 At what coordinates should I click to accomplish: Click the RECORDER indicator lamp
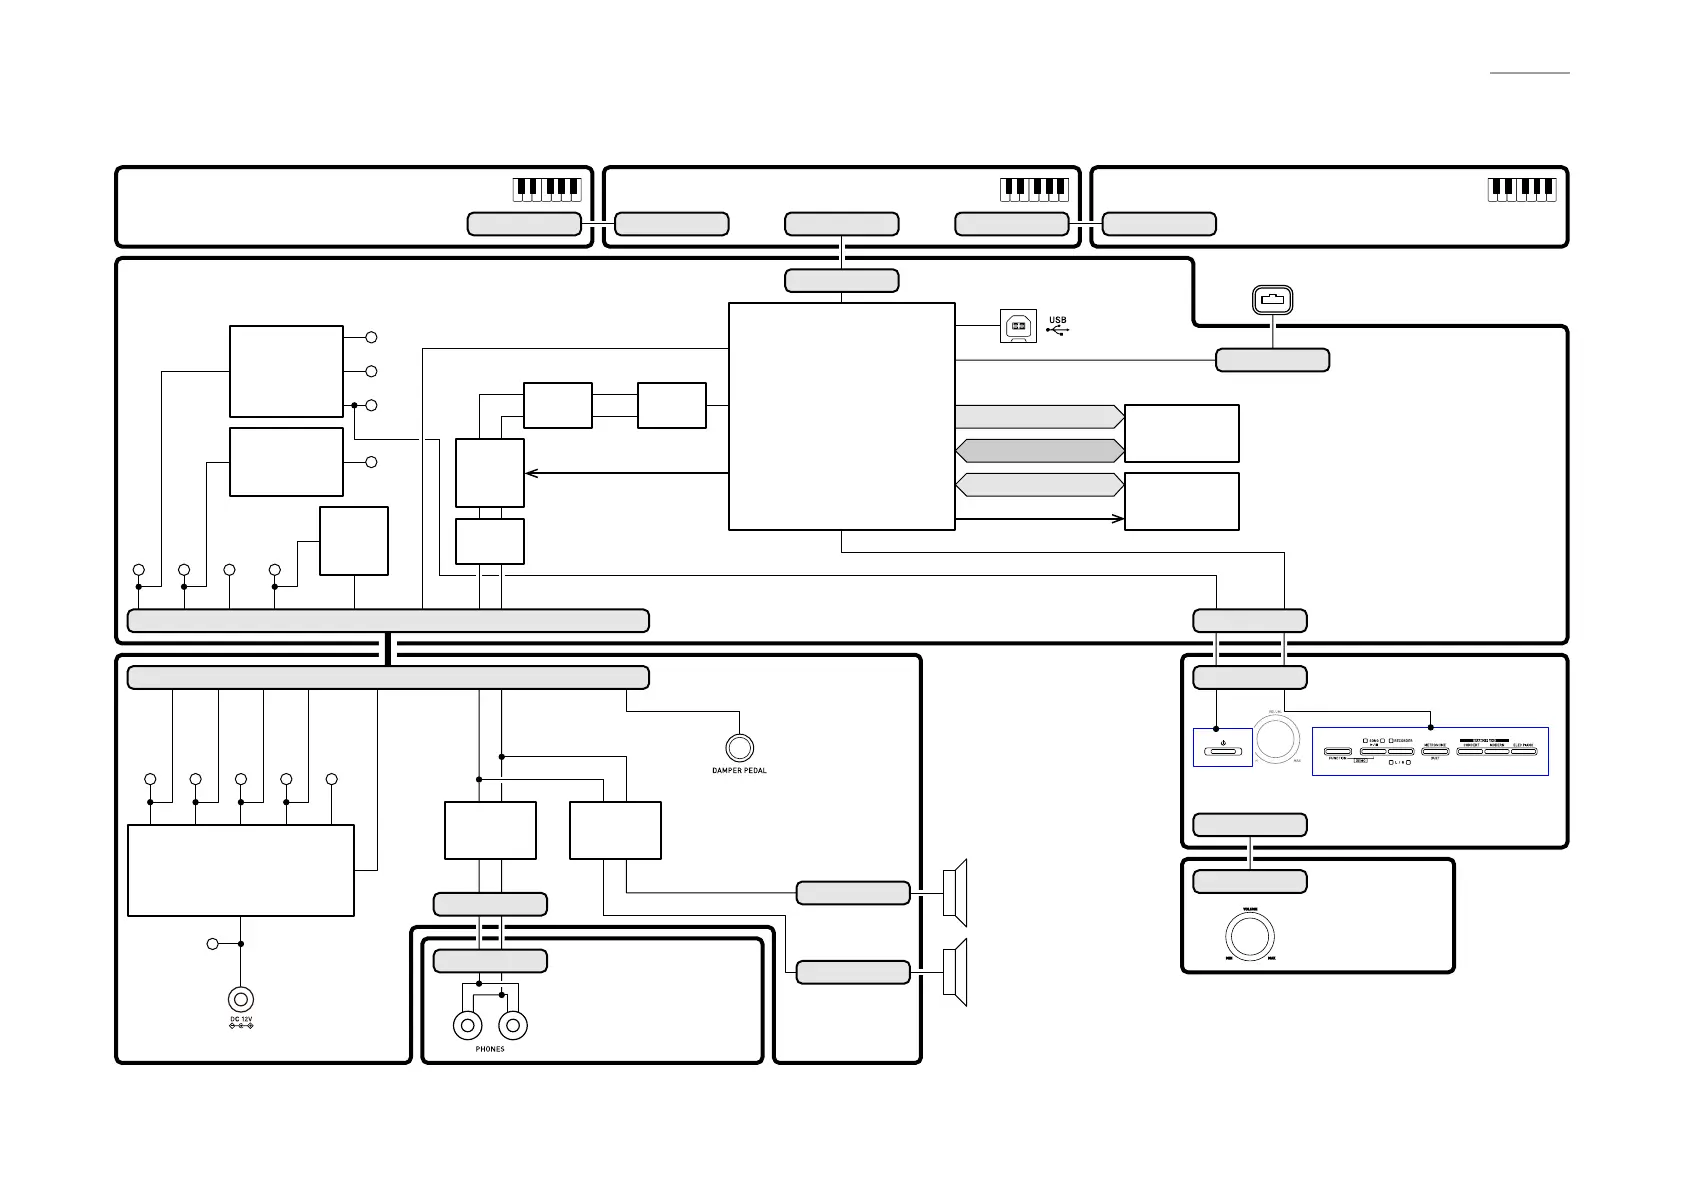[x=1391, y=741]
